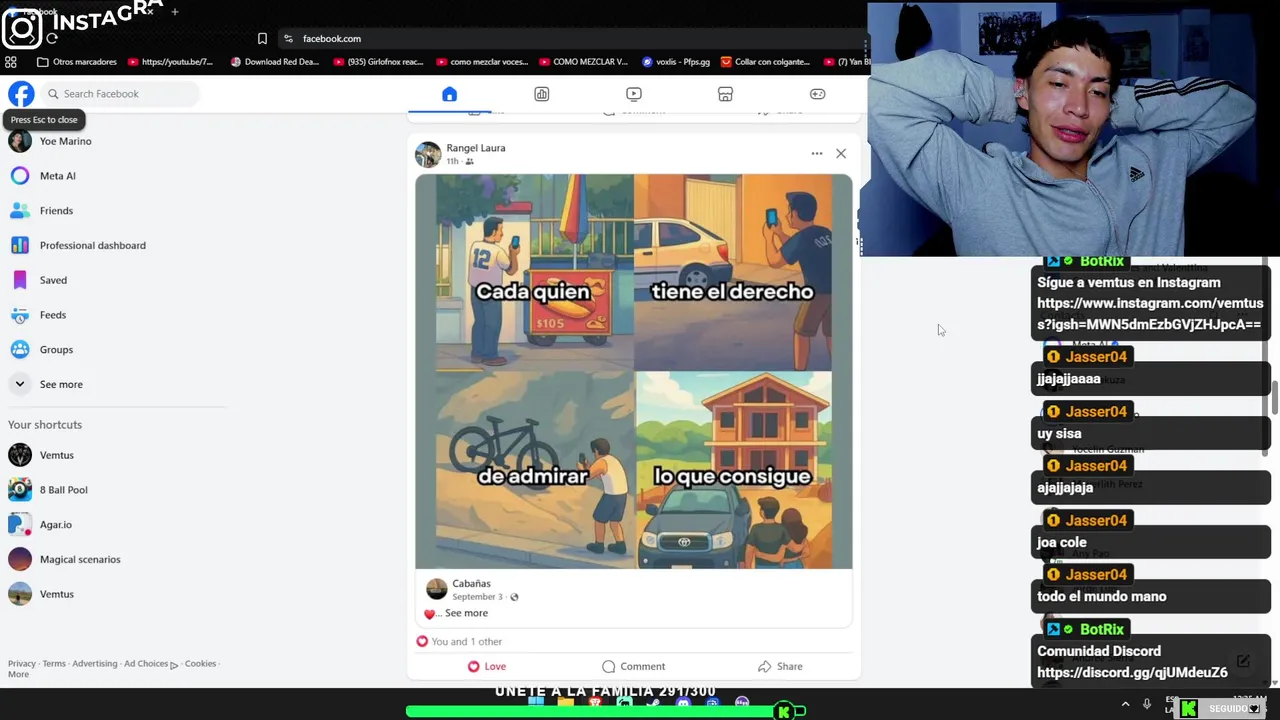Show hidden system tray icons chevron
The height and width of the screenshot is (720, 1280).
[1125, 704]
